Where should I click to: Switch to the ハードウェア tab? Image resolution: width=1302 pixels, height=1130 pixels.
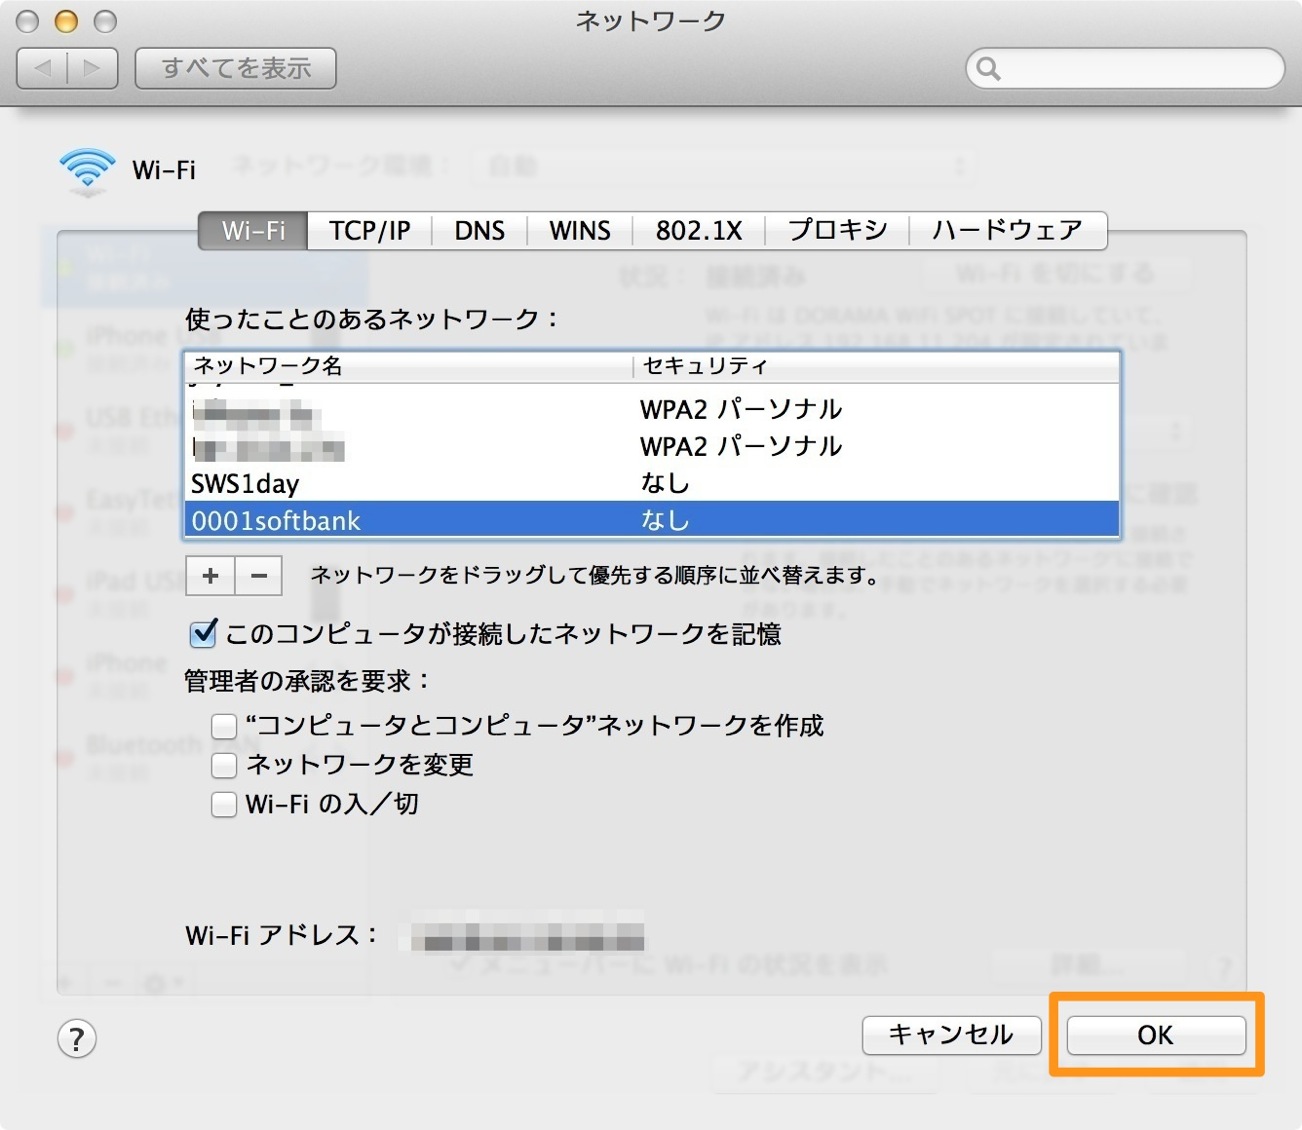pyautogui.click(x=1008, y=231)
